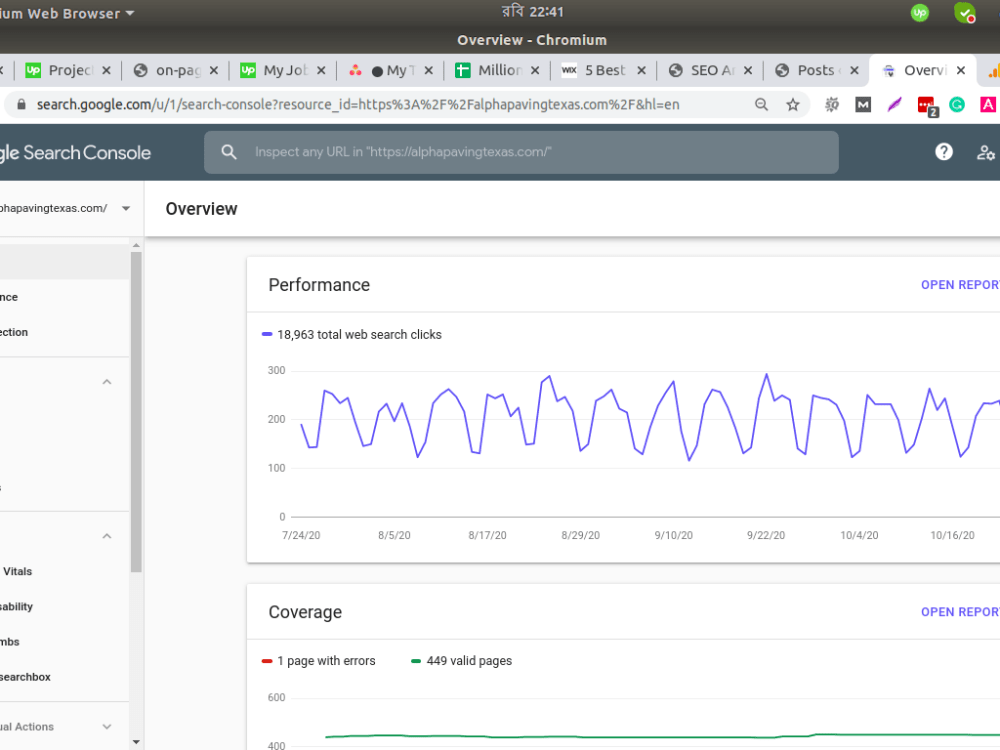Close the Posts tab
Viewport: 1000px width, 750px height.
854,70
